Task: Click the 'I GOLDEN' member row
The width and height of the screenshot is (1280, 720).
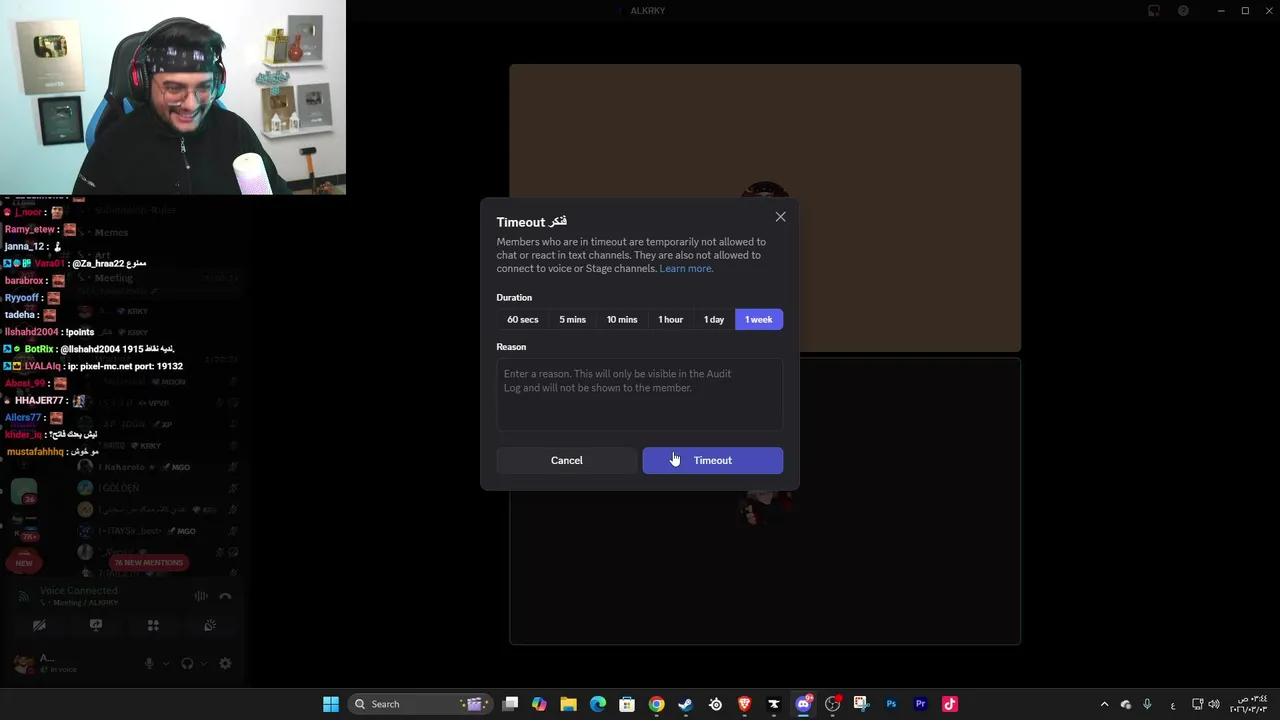Action: (x=155, y=488)
